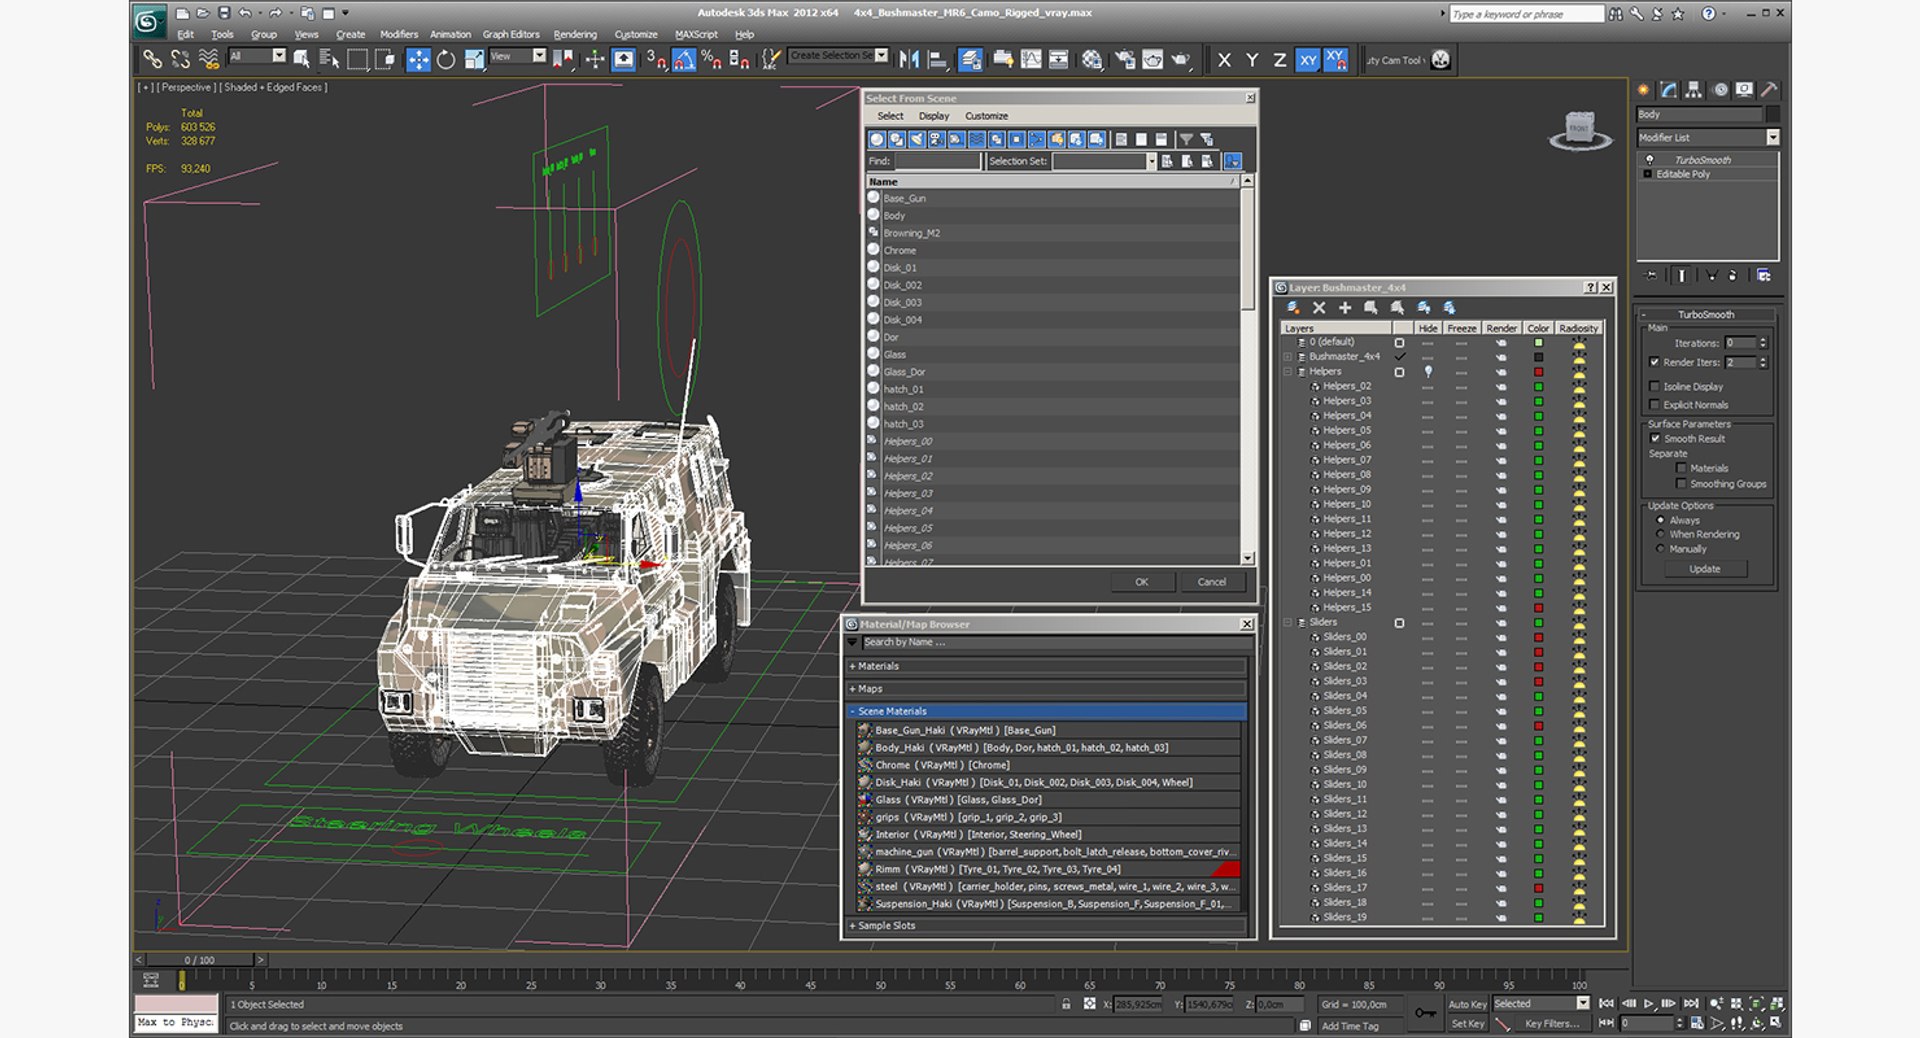
Task: Open the MAXScript menu
Action: 696,34
